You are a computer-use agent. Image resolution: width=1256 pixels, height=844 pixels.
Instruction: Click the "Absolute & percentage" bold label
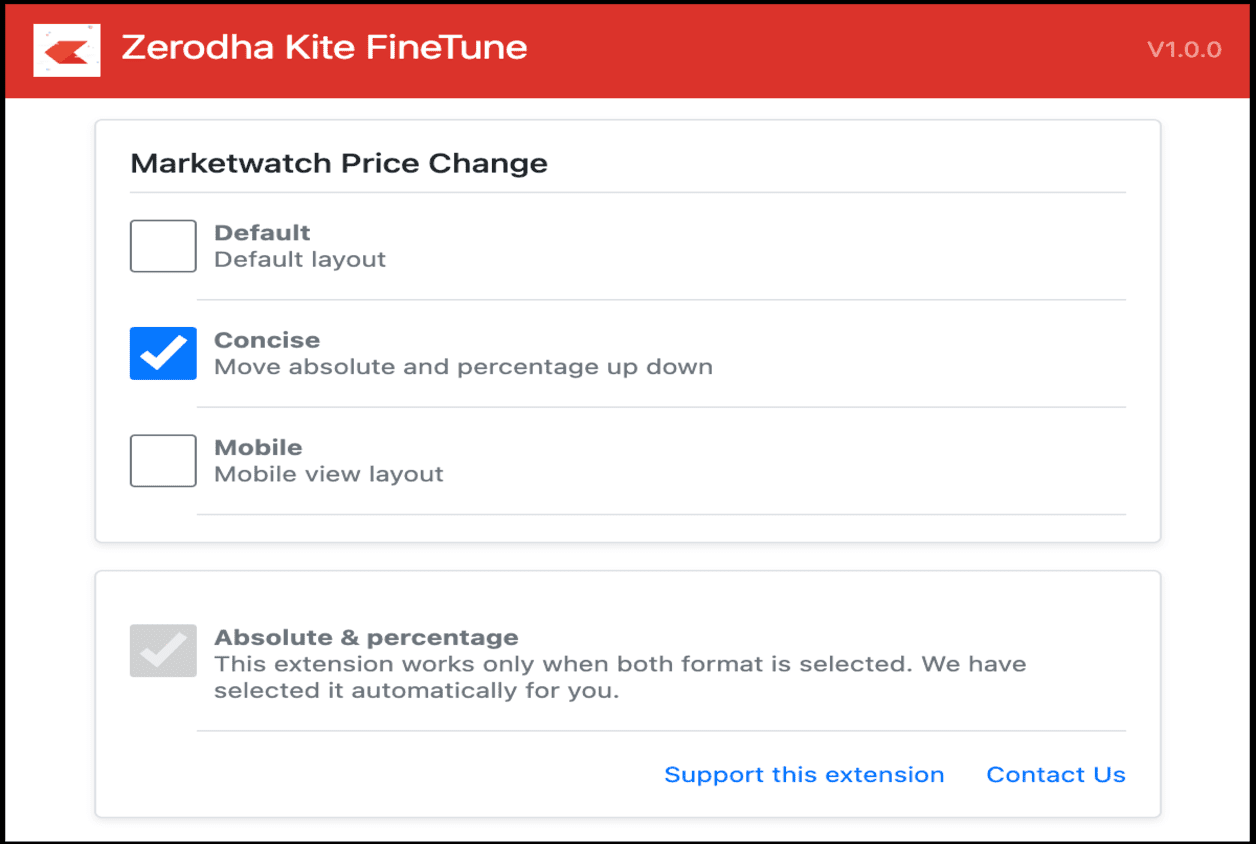pyautogui.click(x=366, y=637)
